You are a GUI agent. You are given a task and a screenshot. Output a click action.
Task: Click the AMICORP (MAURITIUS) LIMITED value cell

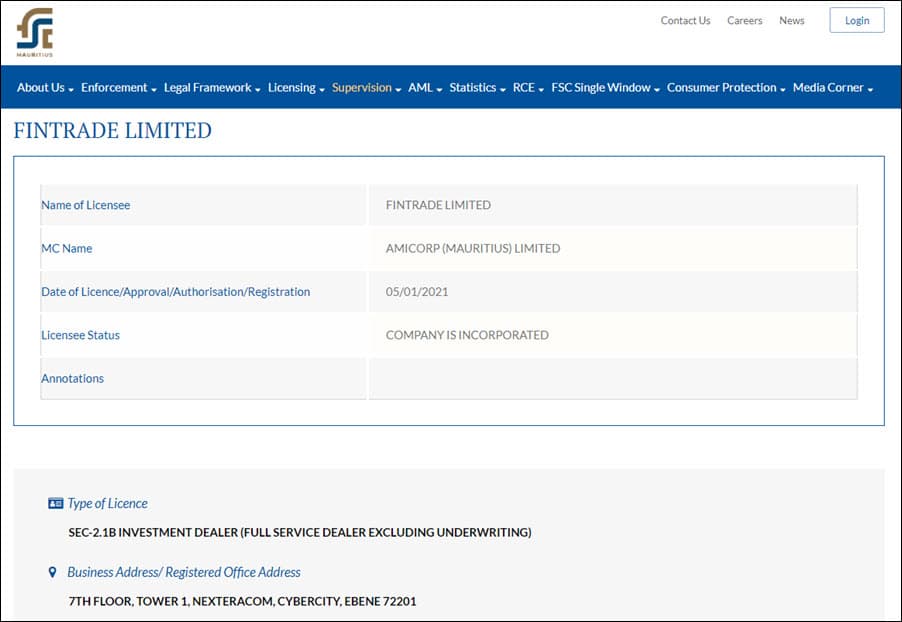click(x=473, y=248)
